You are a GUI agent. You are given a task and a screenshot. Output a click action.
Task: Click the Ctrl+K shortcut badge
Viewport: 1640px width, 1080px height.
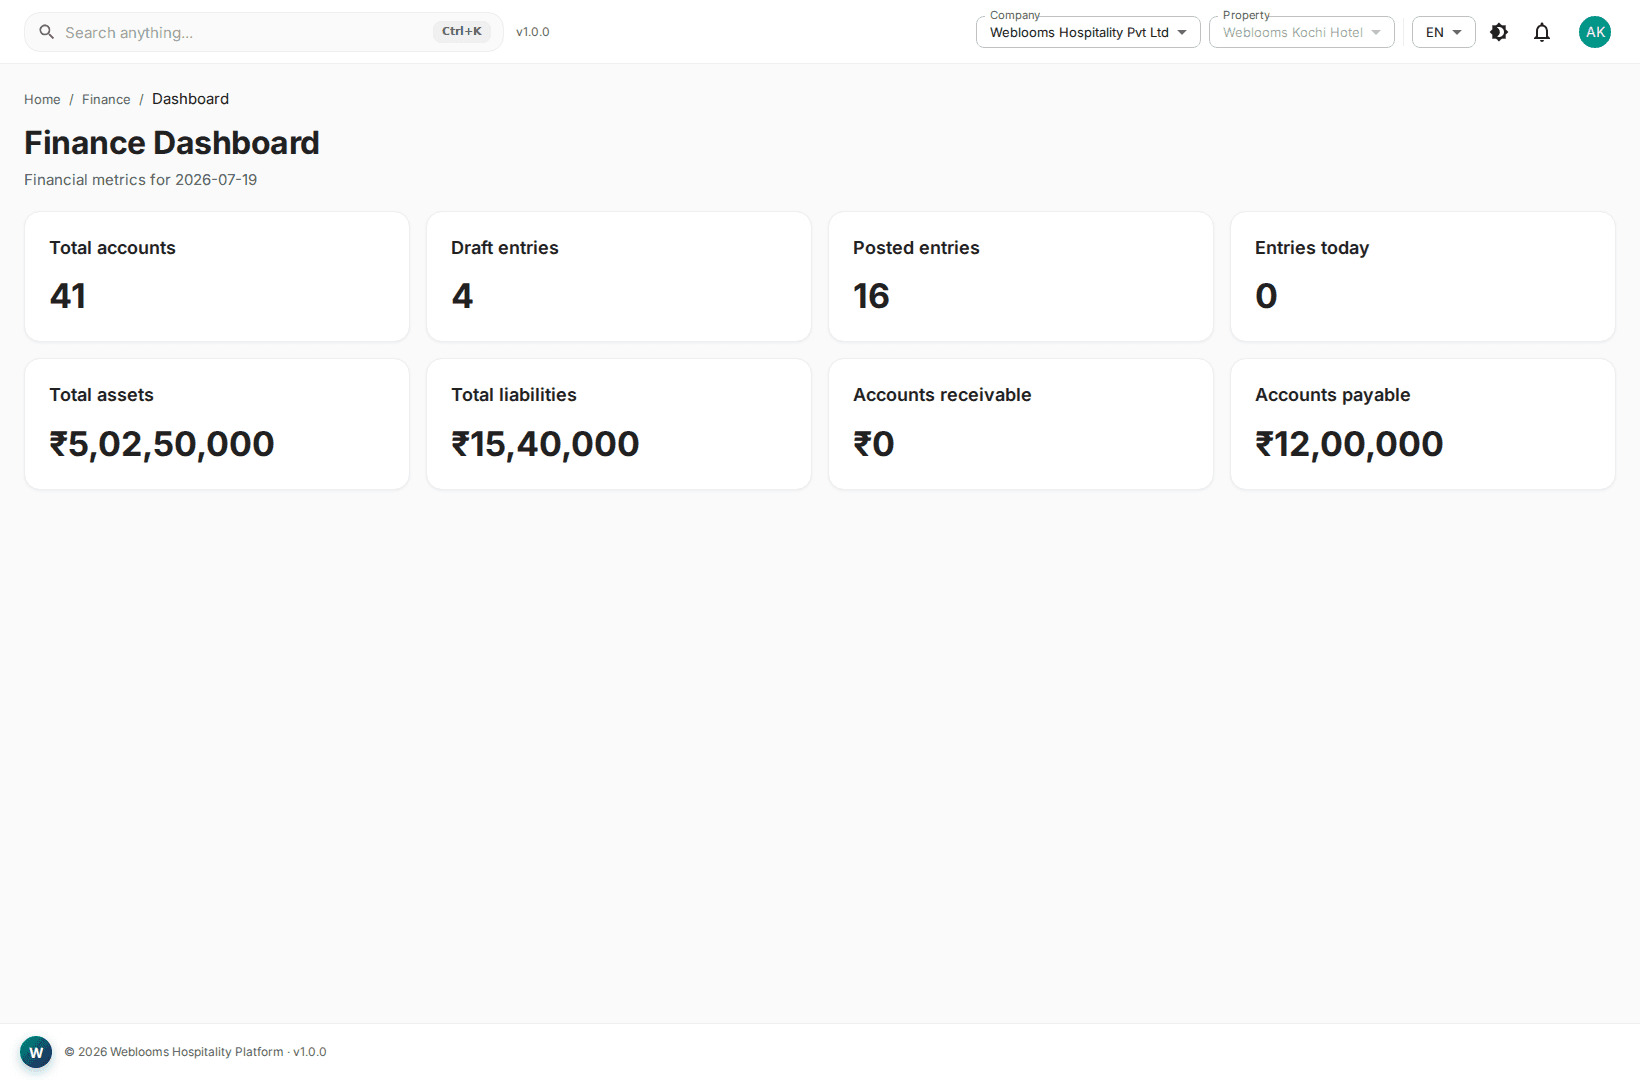462,31
